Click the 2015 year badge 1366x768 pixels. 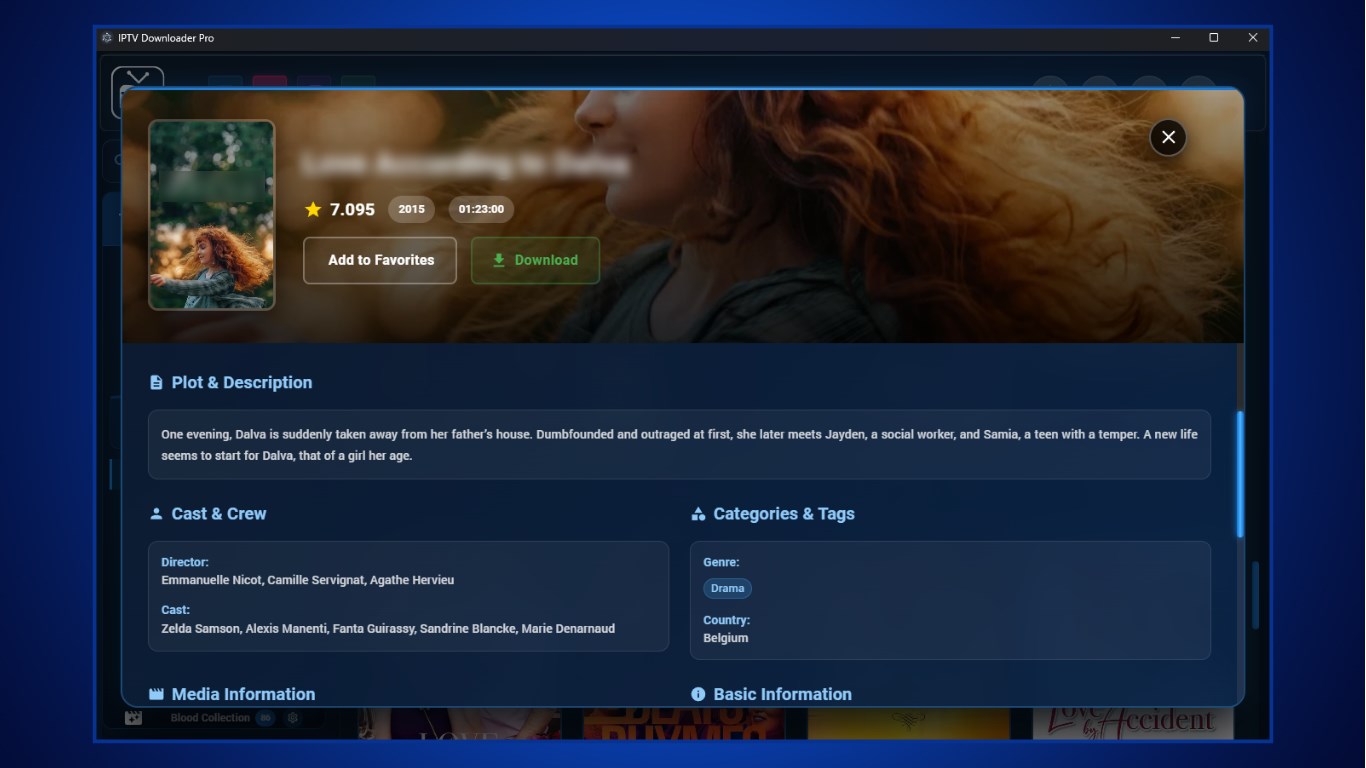coord(411,209)
